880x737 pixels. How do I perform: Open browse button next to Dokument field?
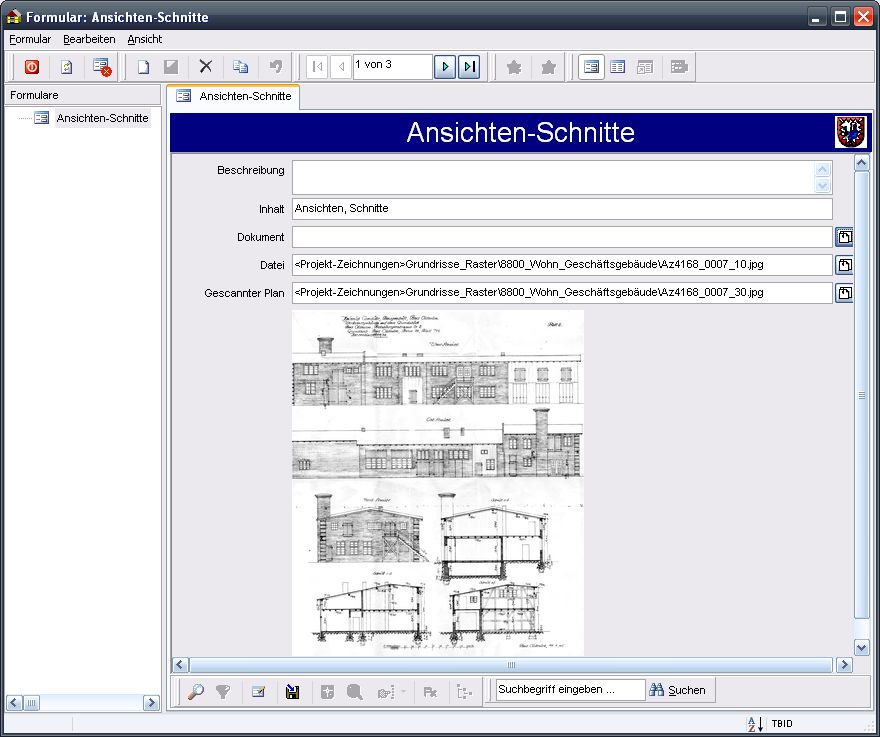click(x=844, y=237)
